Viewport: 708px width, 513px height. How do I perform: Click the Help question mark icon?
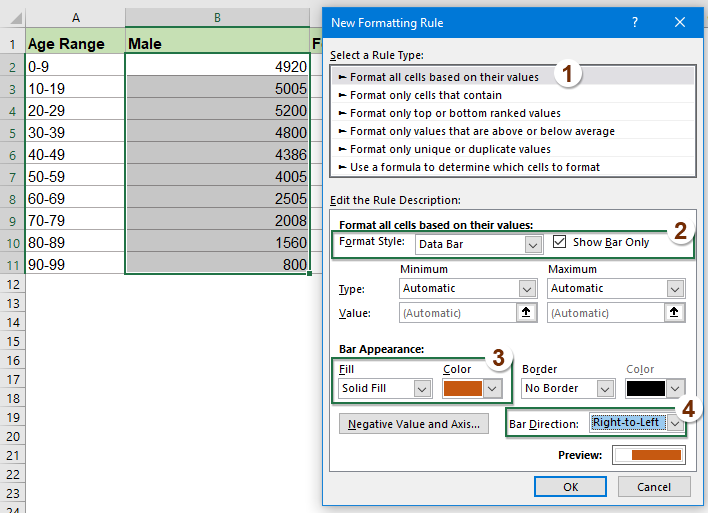coord(636,22)
